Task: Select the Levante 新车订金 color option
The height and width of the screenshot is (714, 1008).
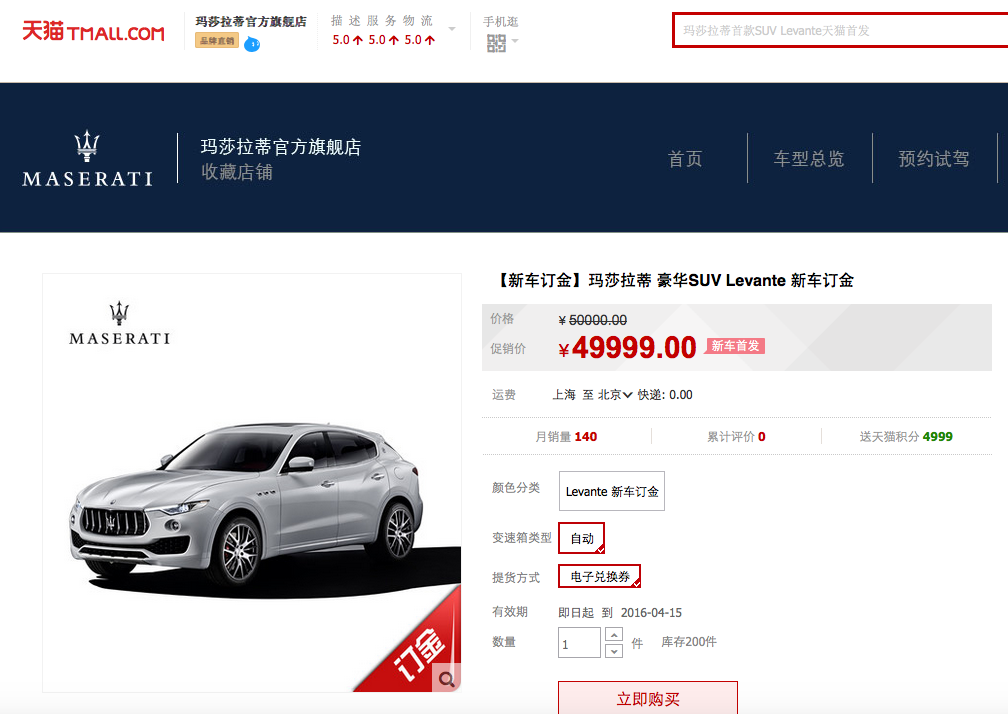Action: (611, 492)
